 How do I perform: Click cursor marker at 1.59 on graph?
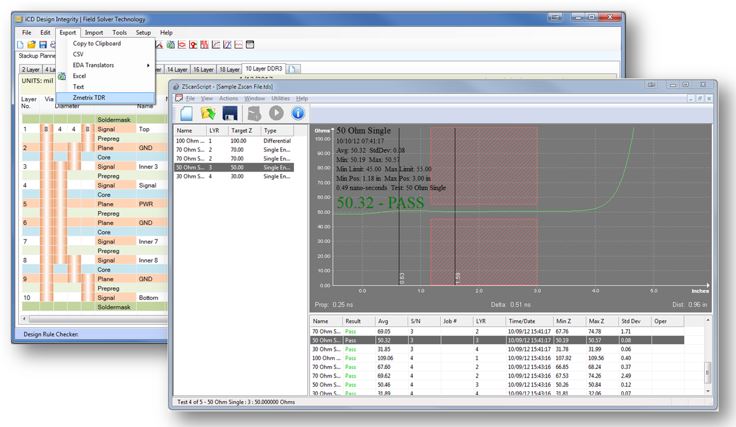coord(455,206)
